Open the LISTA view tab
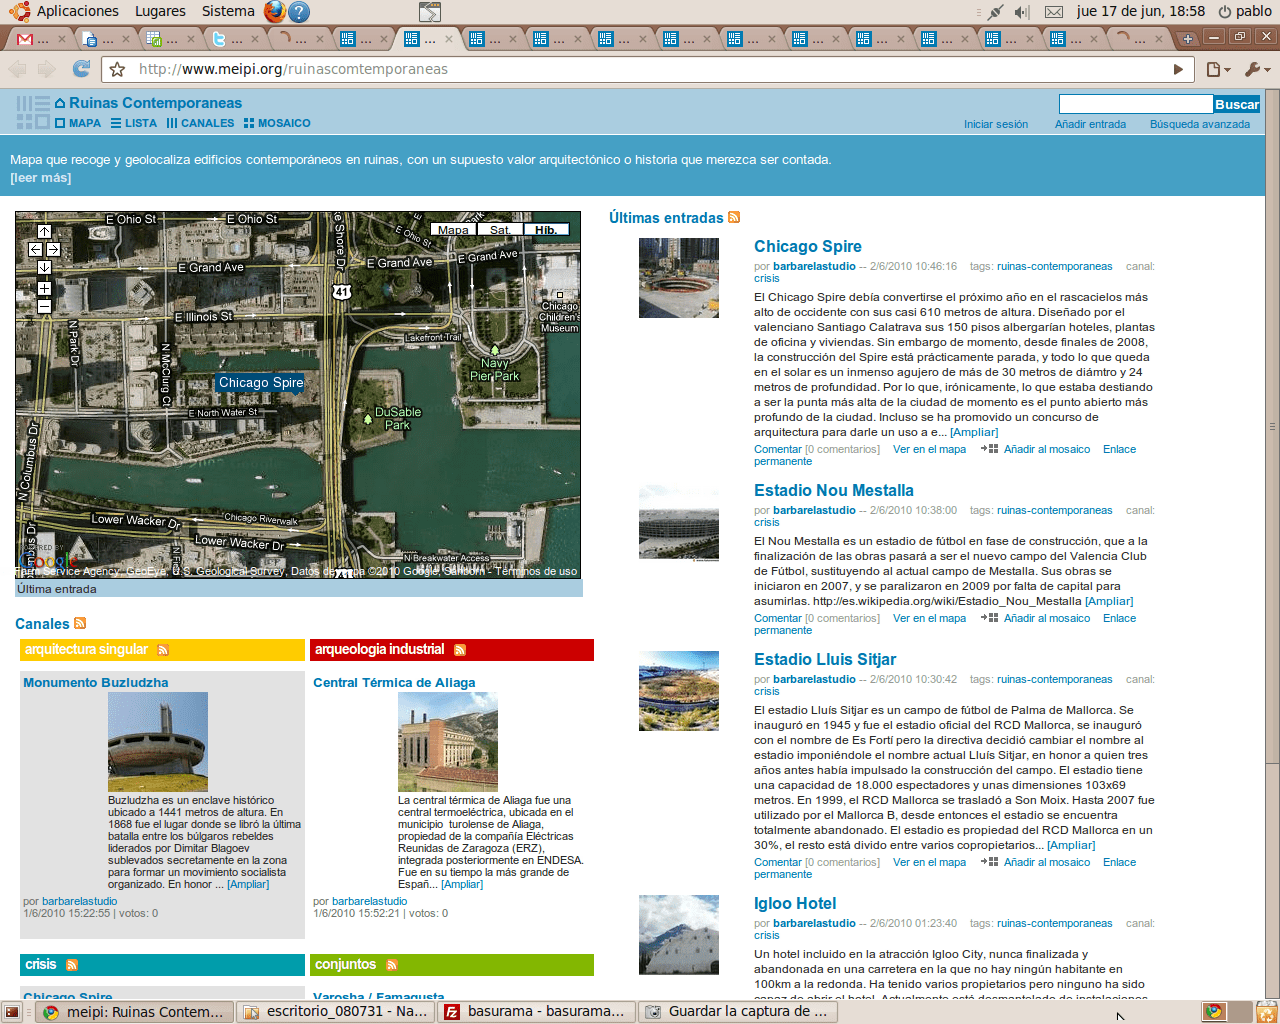This screenshot has width=1280, height=1024. coord(134,123)
